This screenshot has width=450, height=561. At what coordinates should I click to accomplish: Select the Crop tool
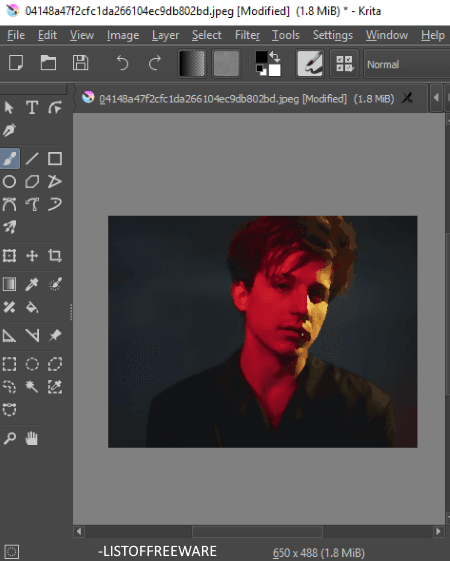(55, 255)
